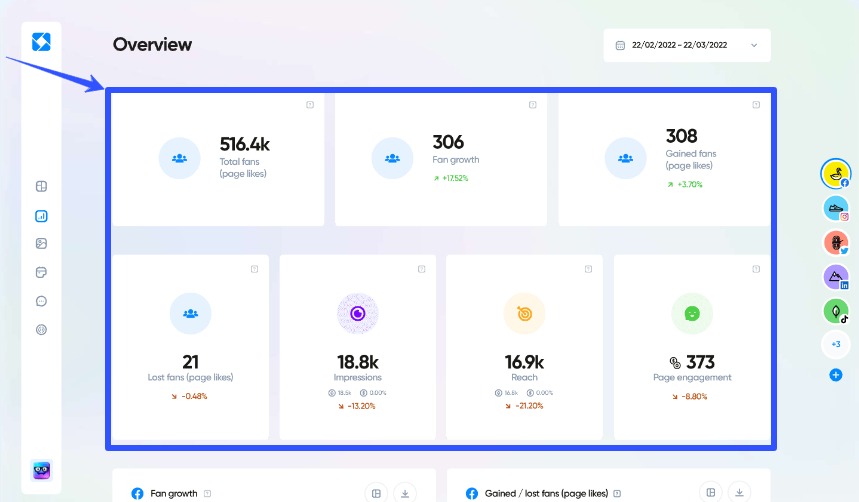The height and width of the screenshot is (502, 859).
Task: Open the dashboard grid icon in sidebar
Action: click(41, 186)
